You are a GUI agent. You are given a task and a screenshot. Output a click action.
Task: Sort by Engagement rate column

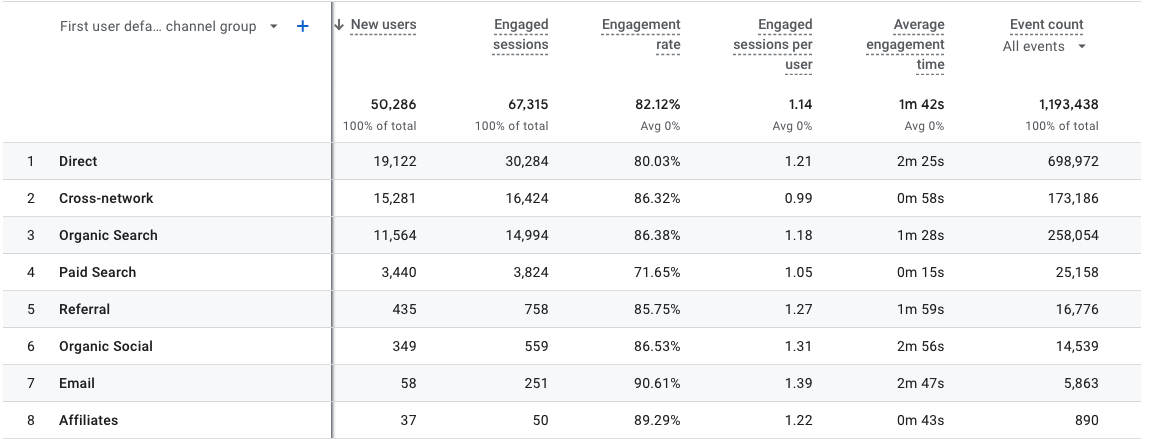pos(640,34)
